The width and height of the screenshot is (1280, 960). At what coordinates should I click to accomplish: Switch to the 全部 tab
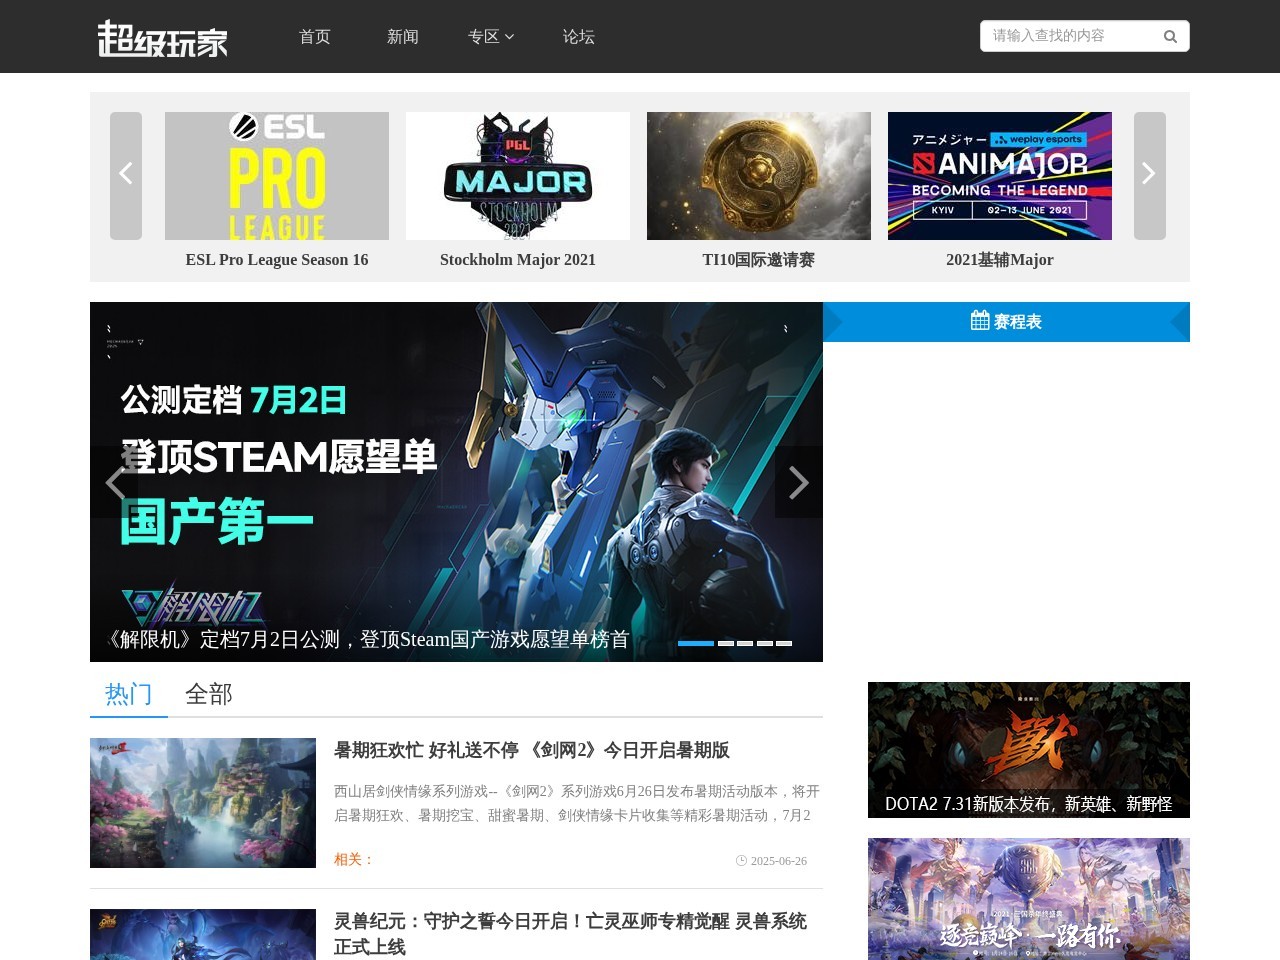pos(209,694)
